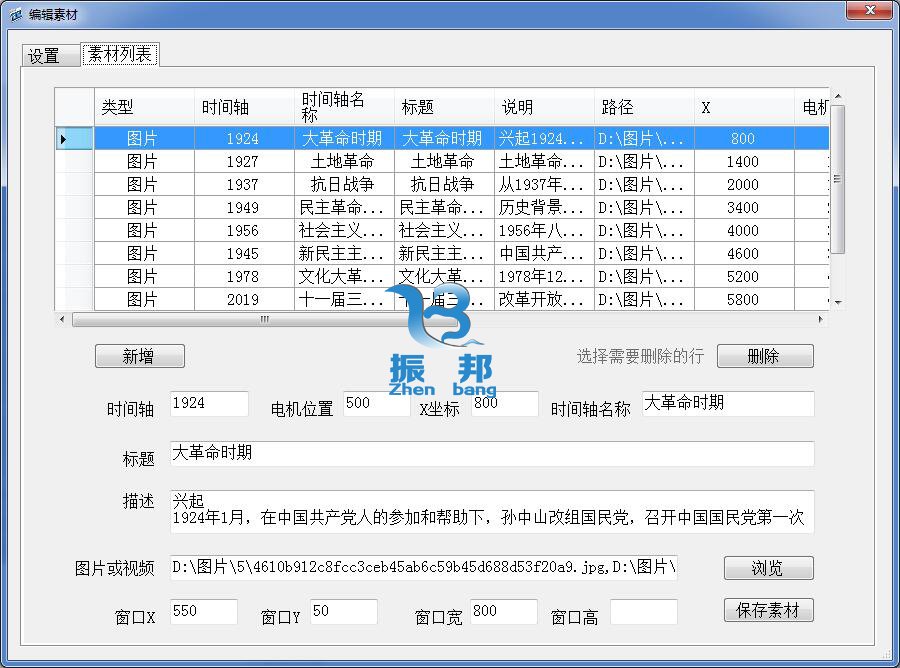Click the 路径 column header
Viewport: 900px width, 668px height.
(x=618, y=107)
